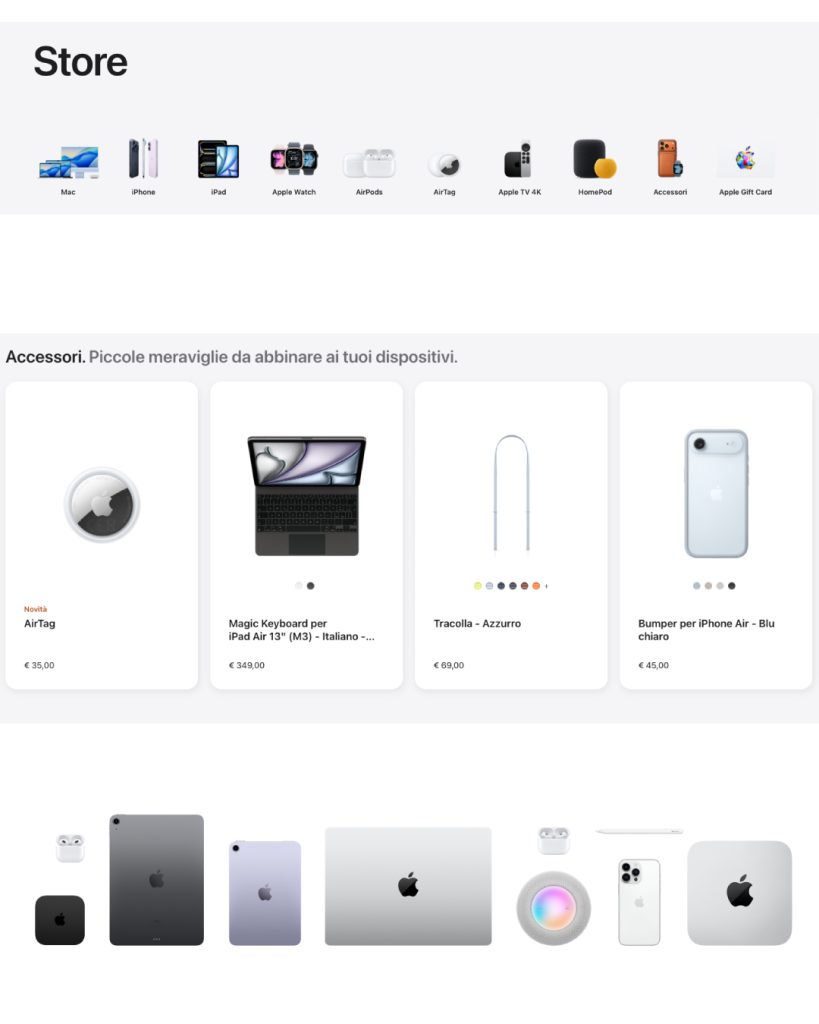
Task: Choose the yellow Tracolla color swatch
Action: coord(477,586)
